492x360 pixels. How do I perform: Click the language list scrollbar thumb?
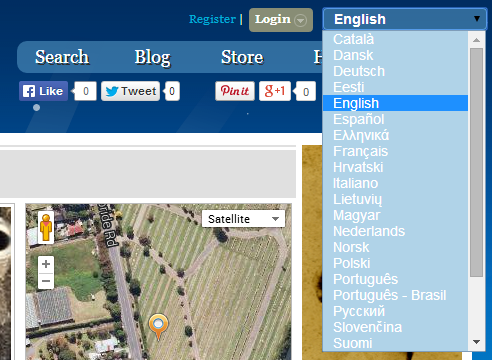(477, 162)
